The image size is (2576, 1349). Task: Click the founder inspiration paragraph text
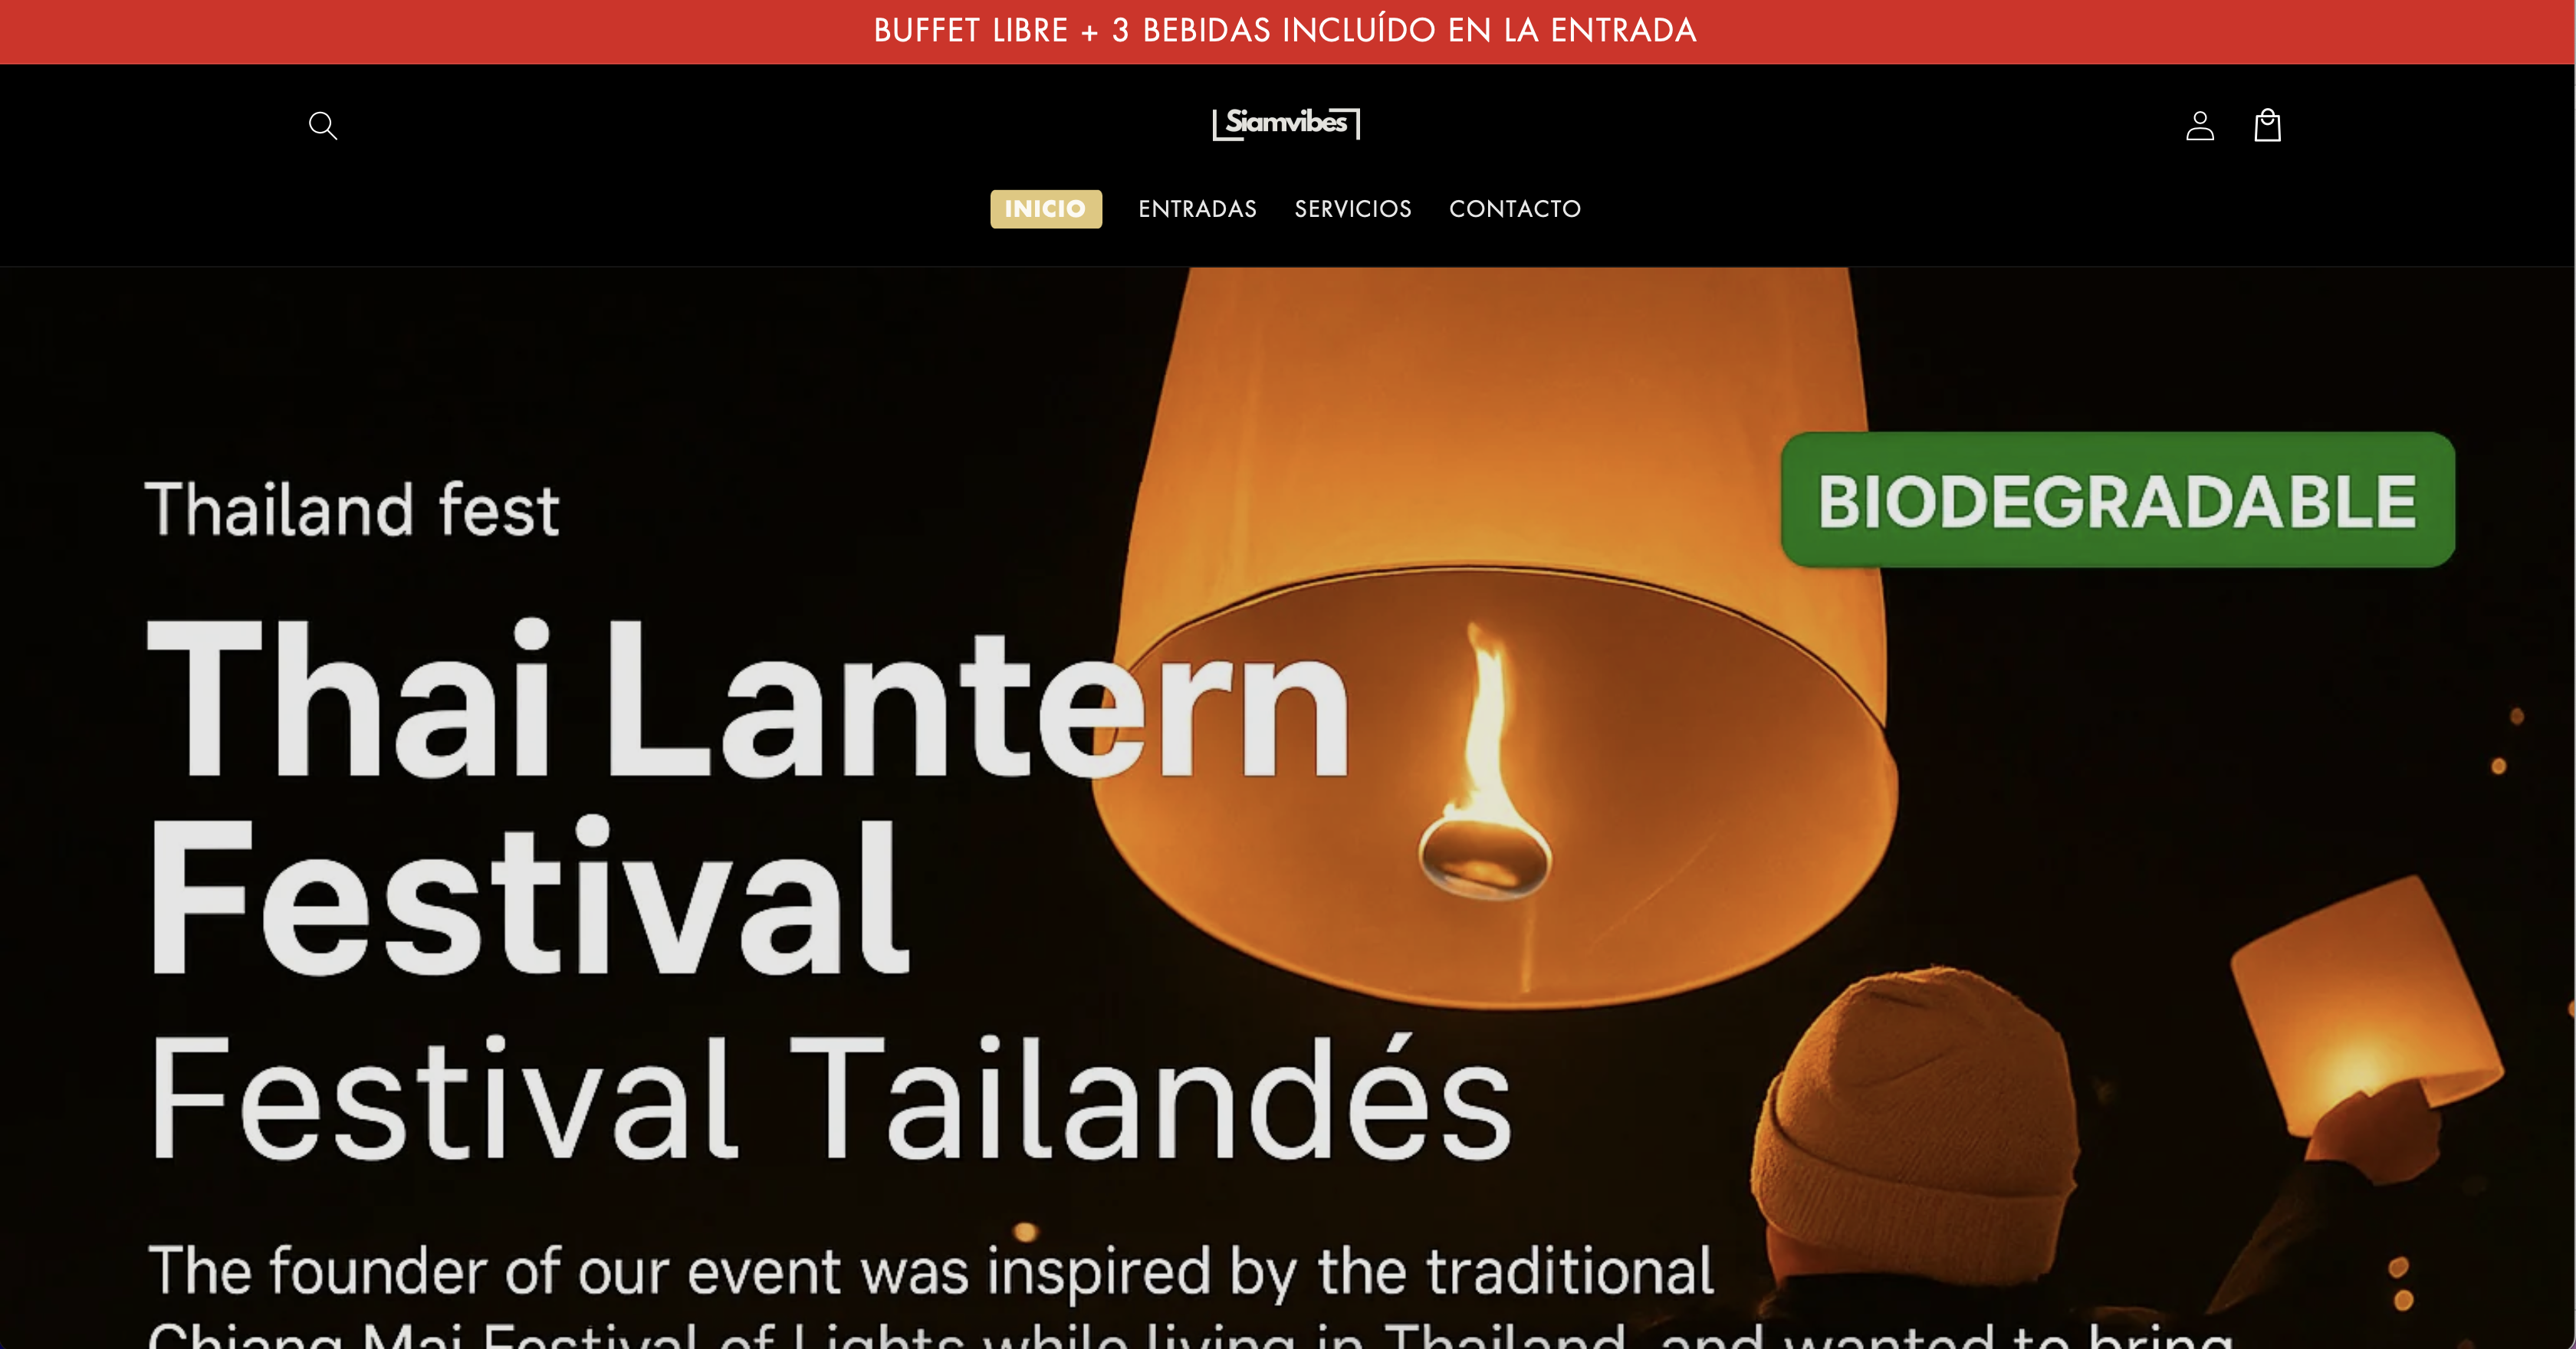coord(1188,1294)
